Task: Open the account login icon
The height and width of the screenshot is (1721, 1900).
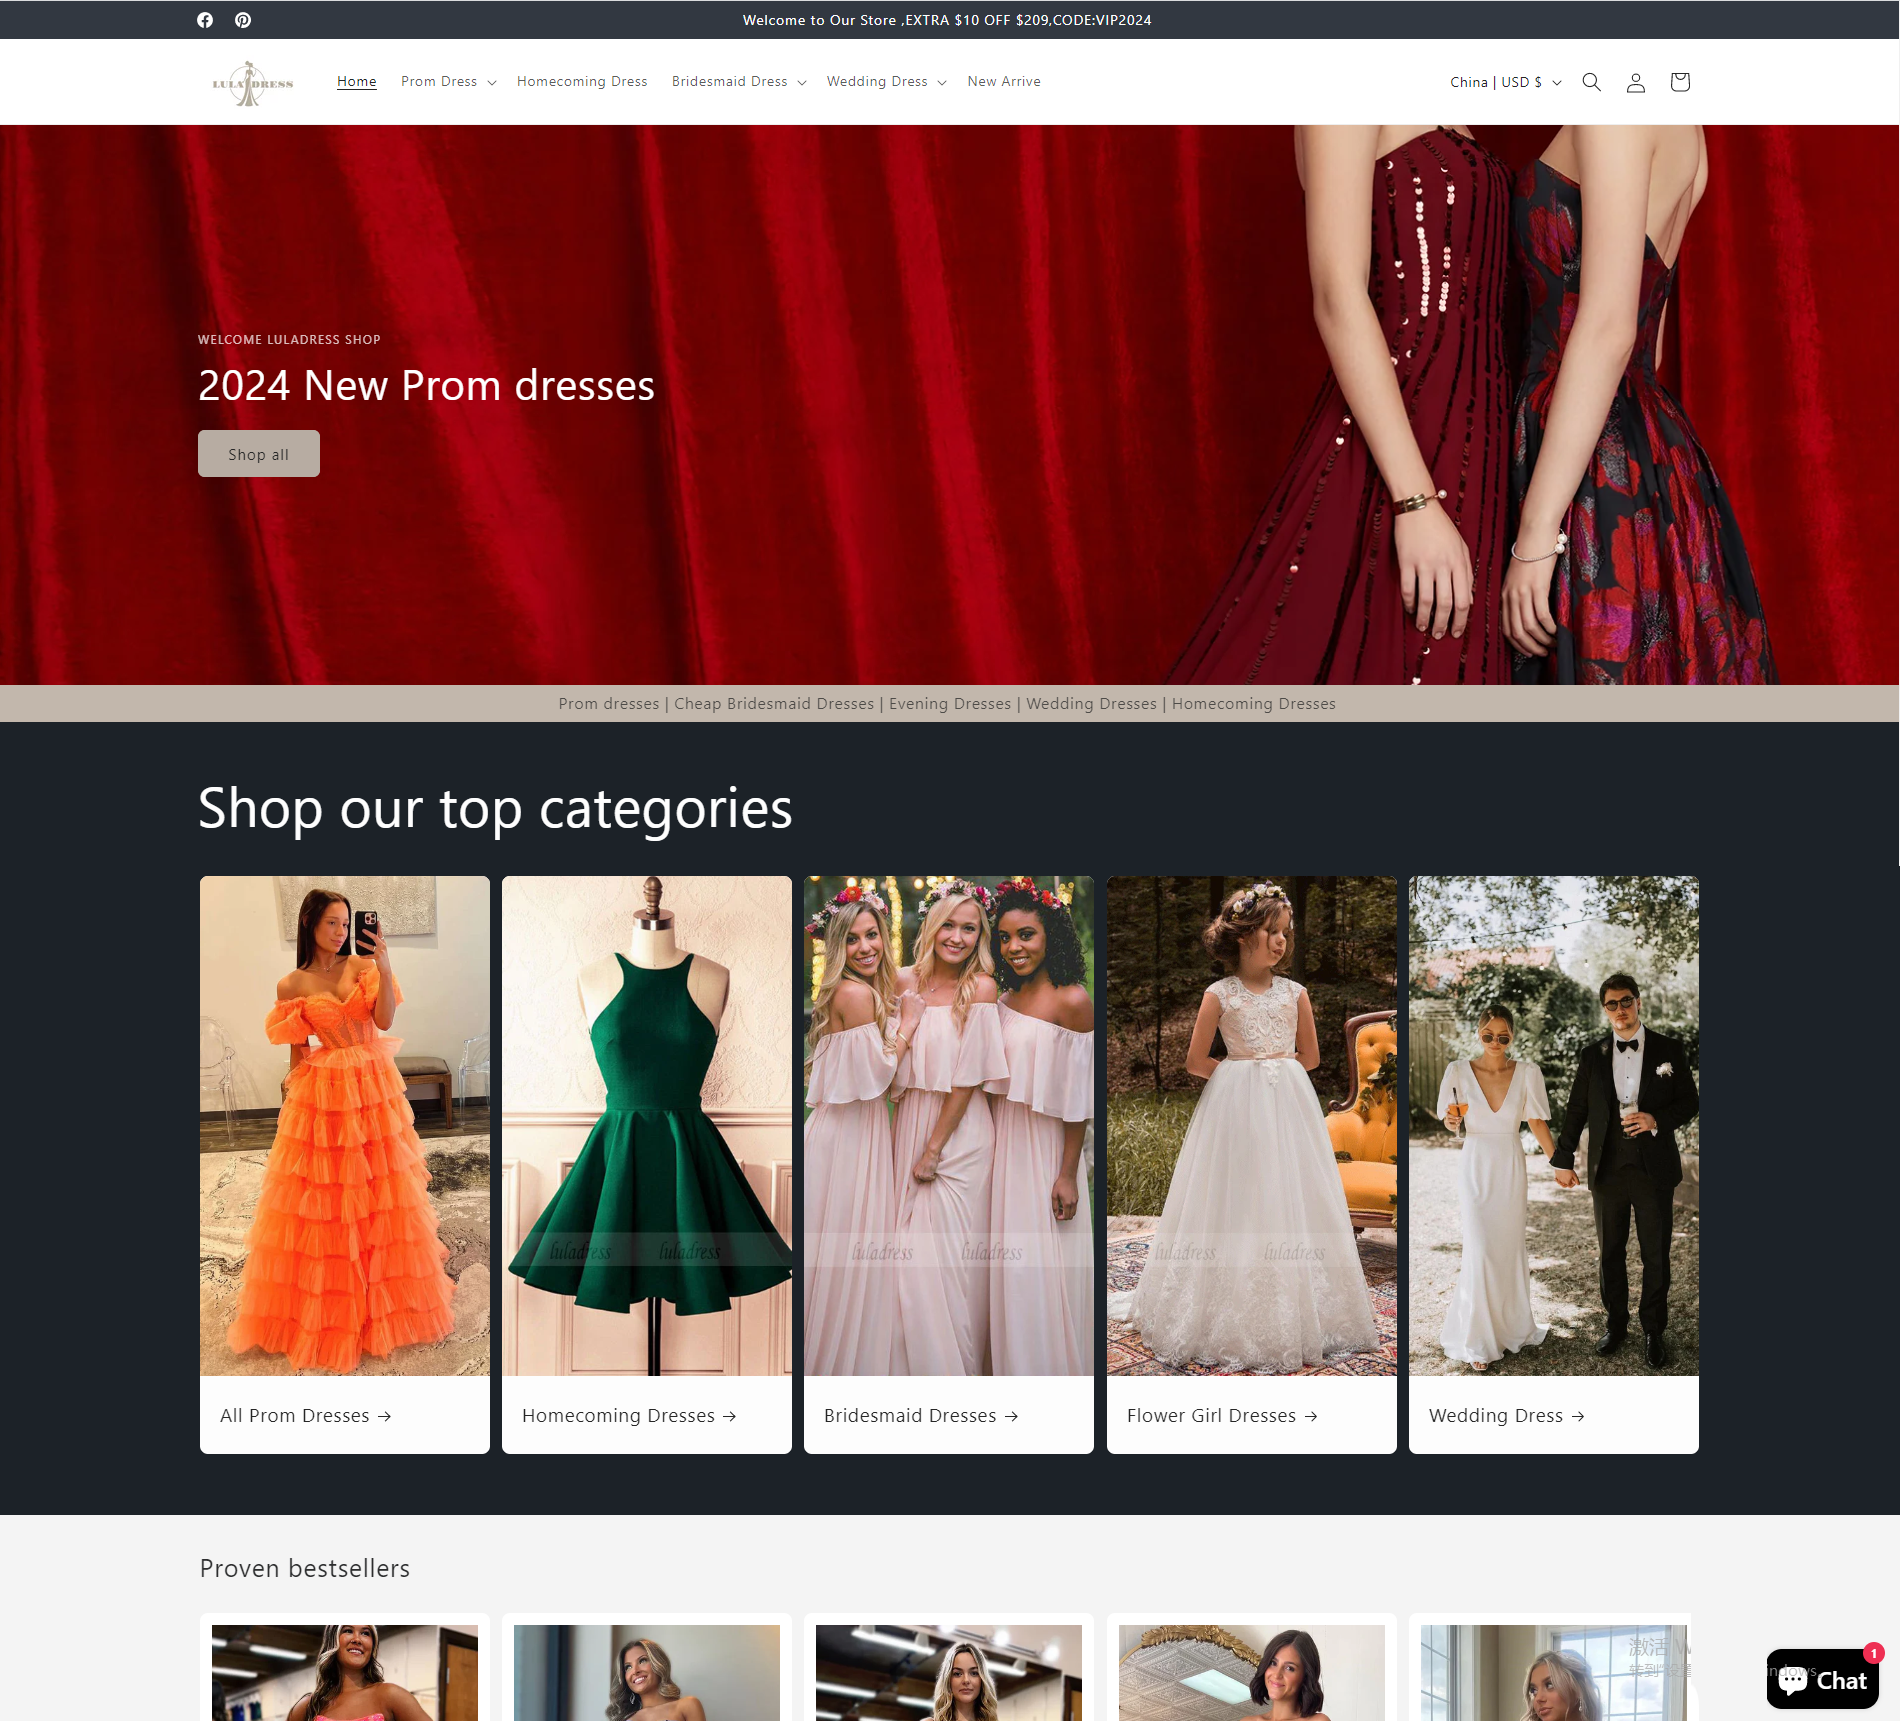Action: point(1635,82)
